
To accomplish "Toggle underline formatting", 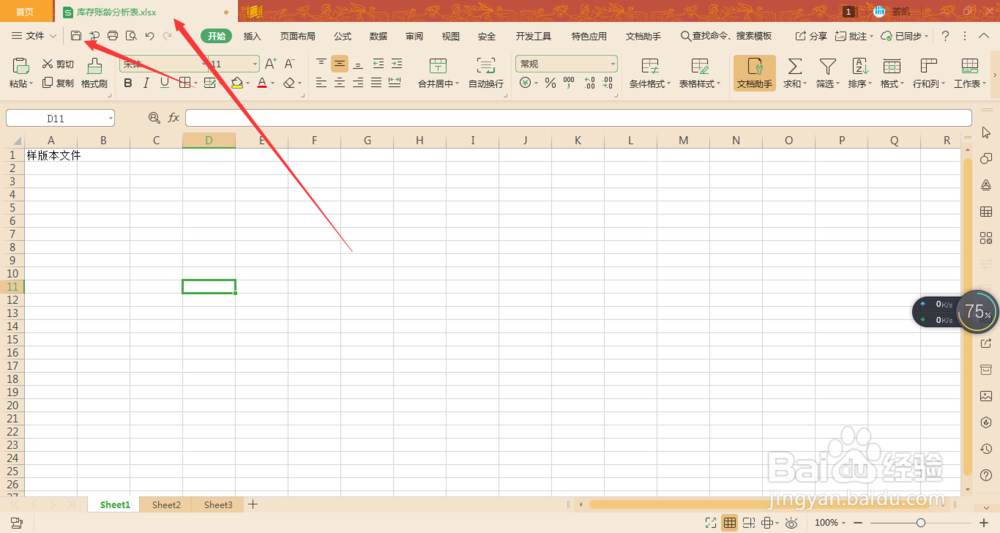I will (x=165, y=83).
